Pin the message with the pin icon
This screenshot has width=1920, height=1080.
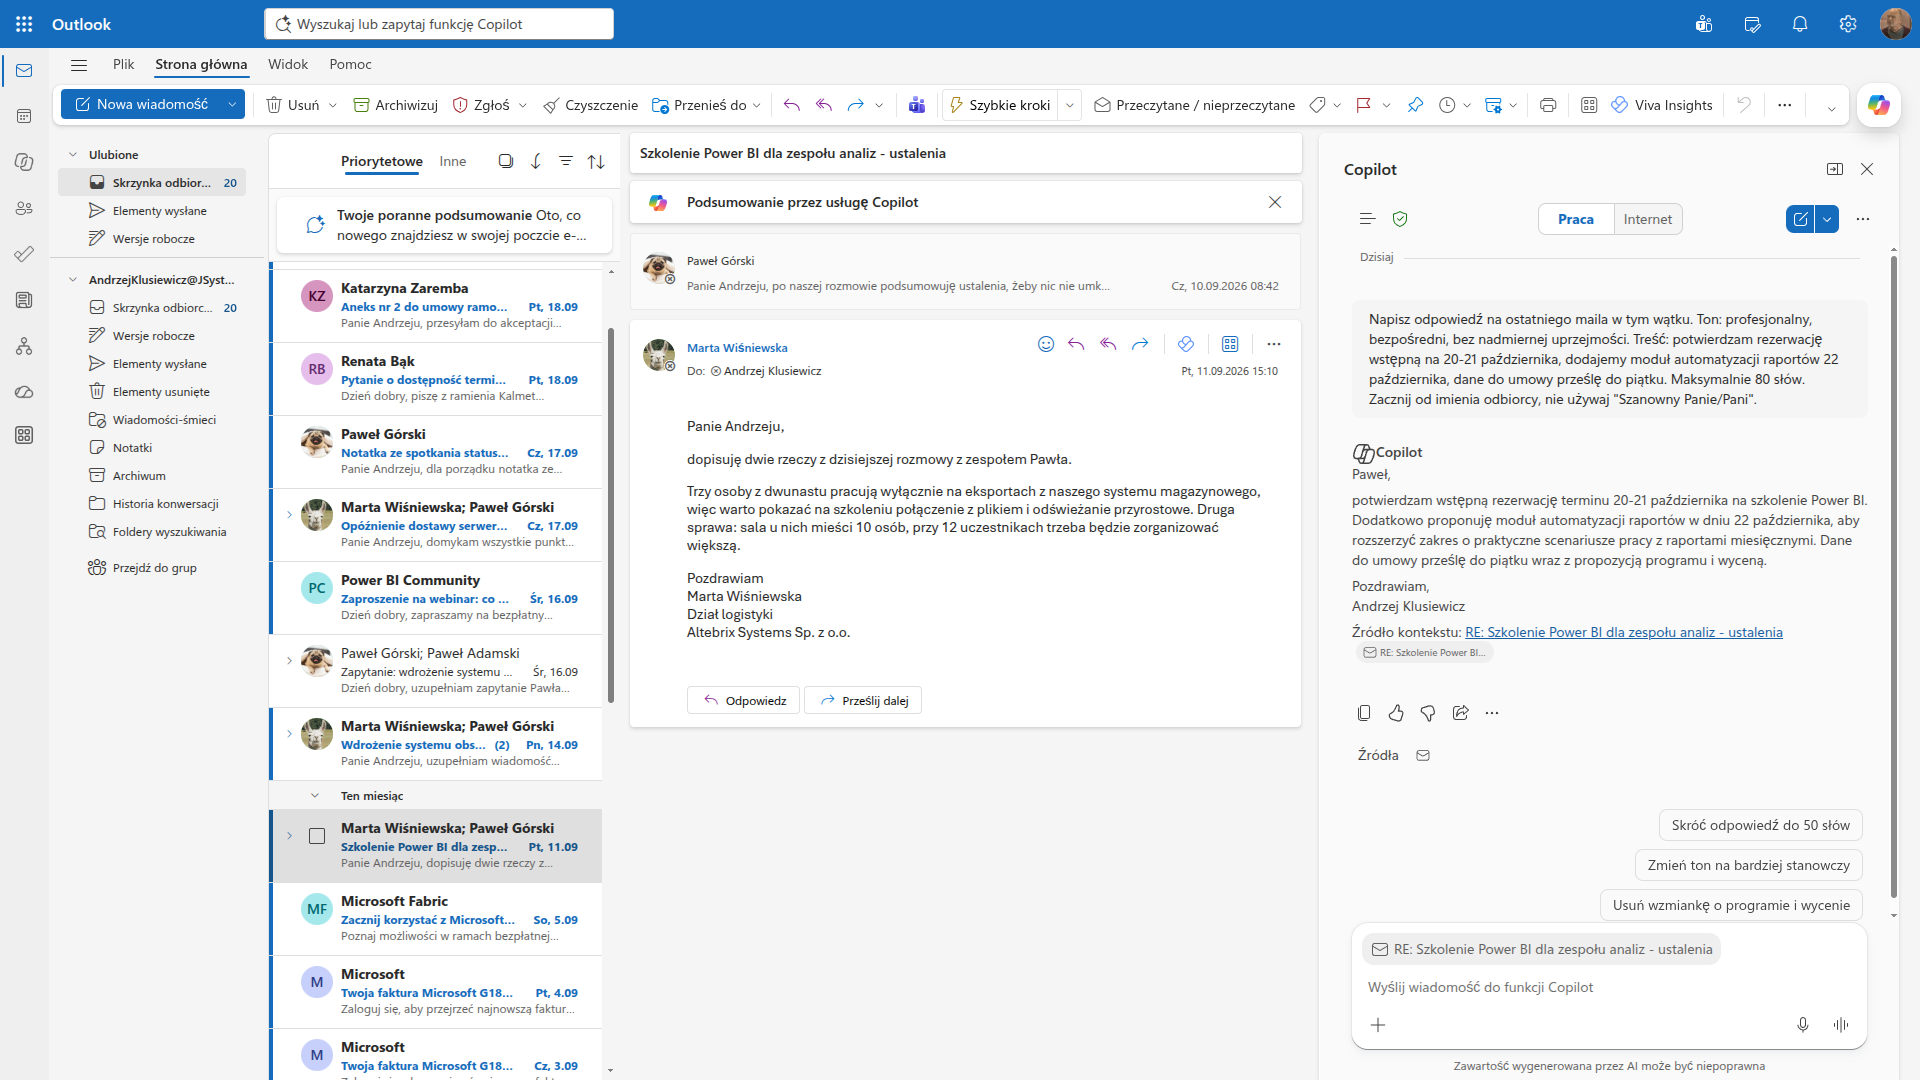(x=1415, y=105)
